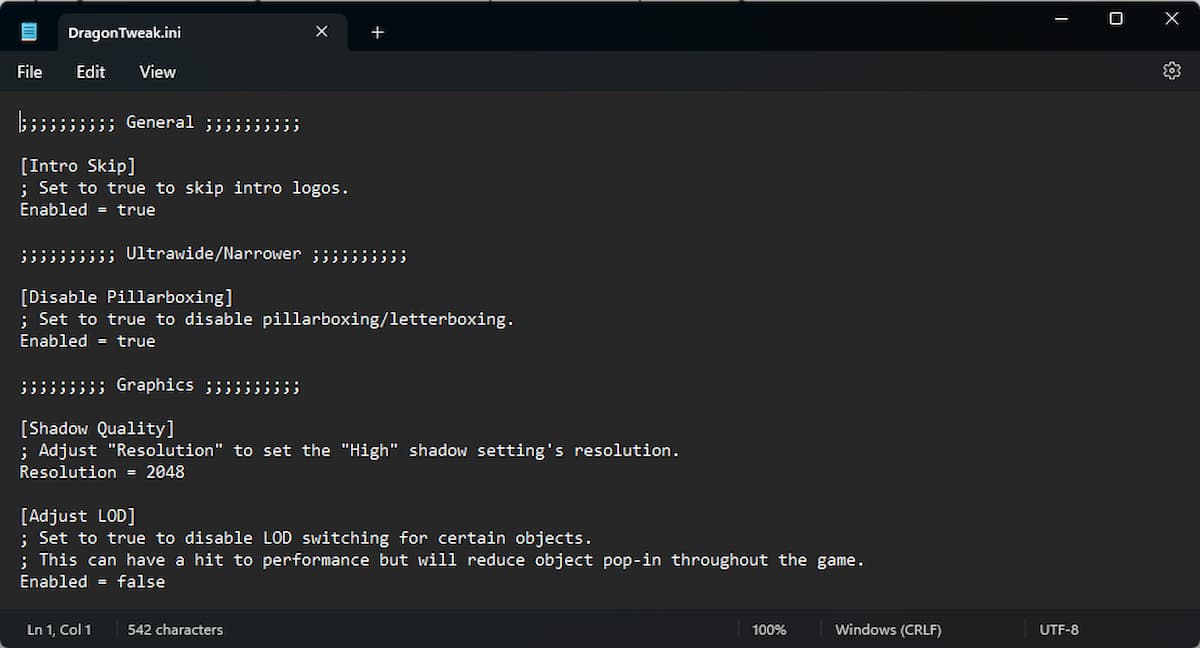Close the DragonTweak.ini tab
1200x648 pixels.
pos(322,32)
